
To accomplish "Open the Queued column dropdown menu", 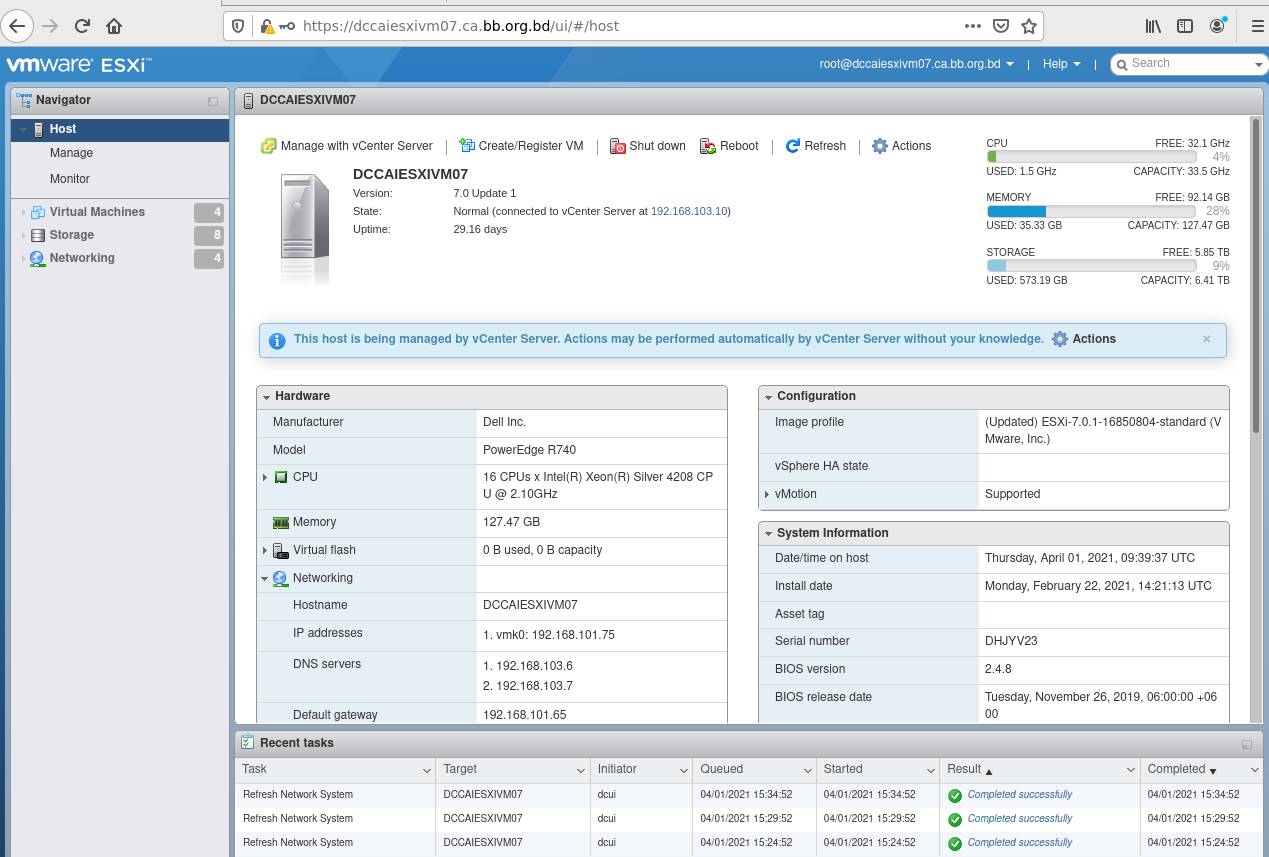I will coord(807,771).
